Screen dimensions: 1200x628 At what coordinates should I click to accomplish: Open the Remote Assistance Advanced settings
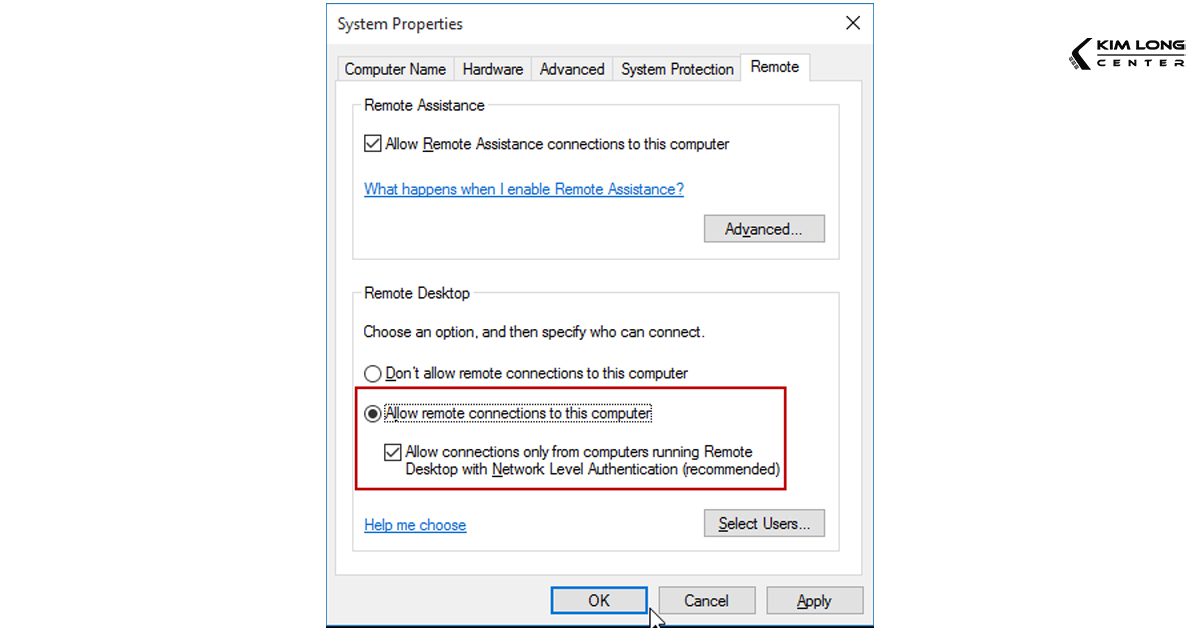pyautogui.click(x=764, y=228)
